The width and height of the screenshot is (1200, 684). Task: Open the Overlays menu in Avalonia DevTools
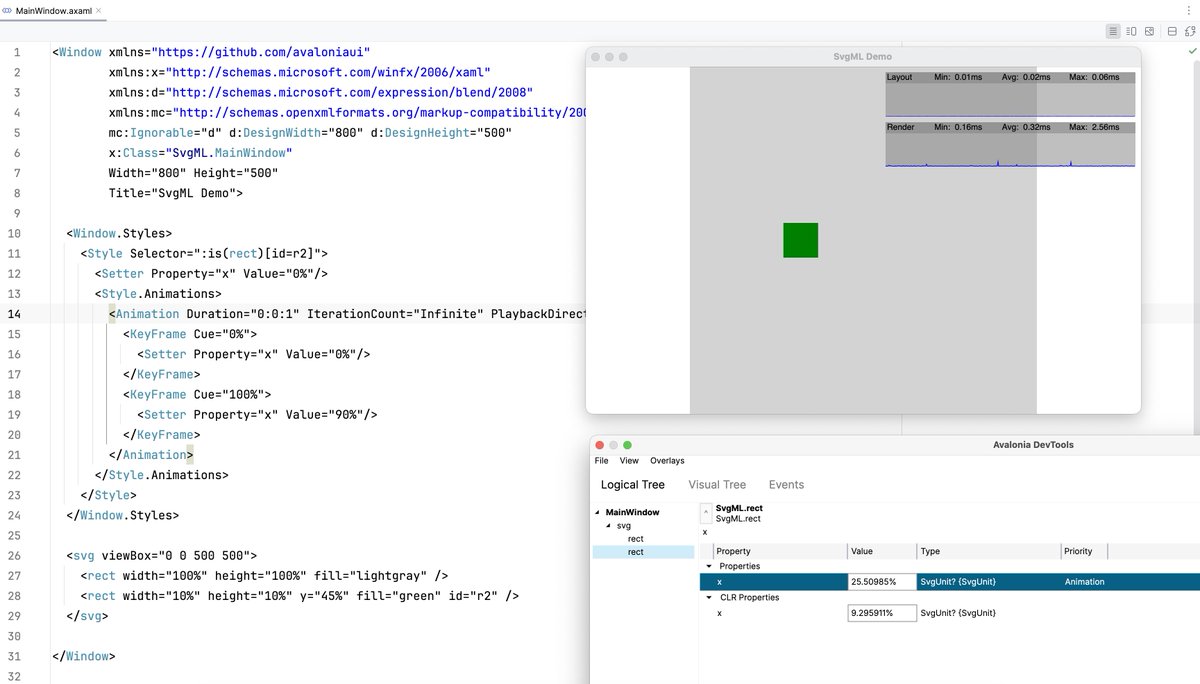(x=667, y=461)
